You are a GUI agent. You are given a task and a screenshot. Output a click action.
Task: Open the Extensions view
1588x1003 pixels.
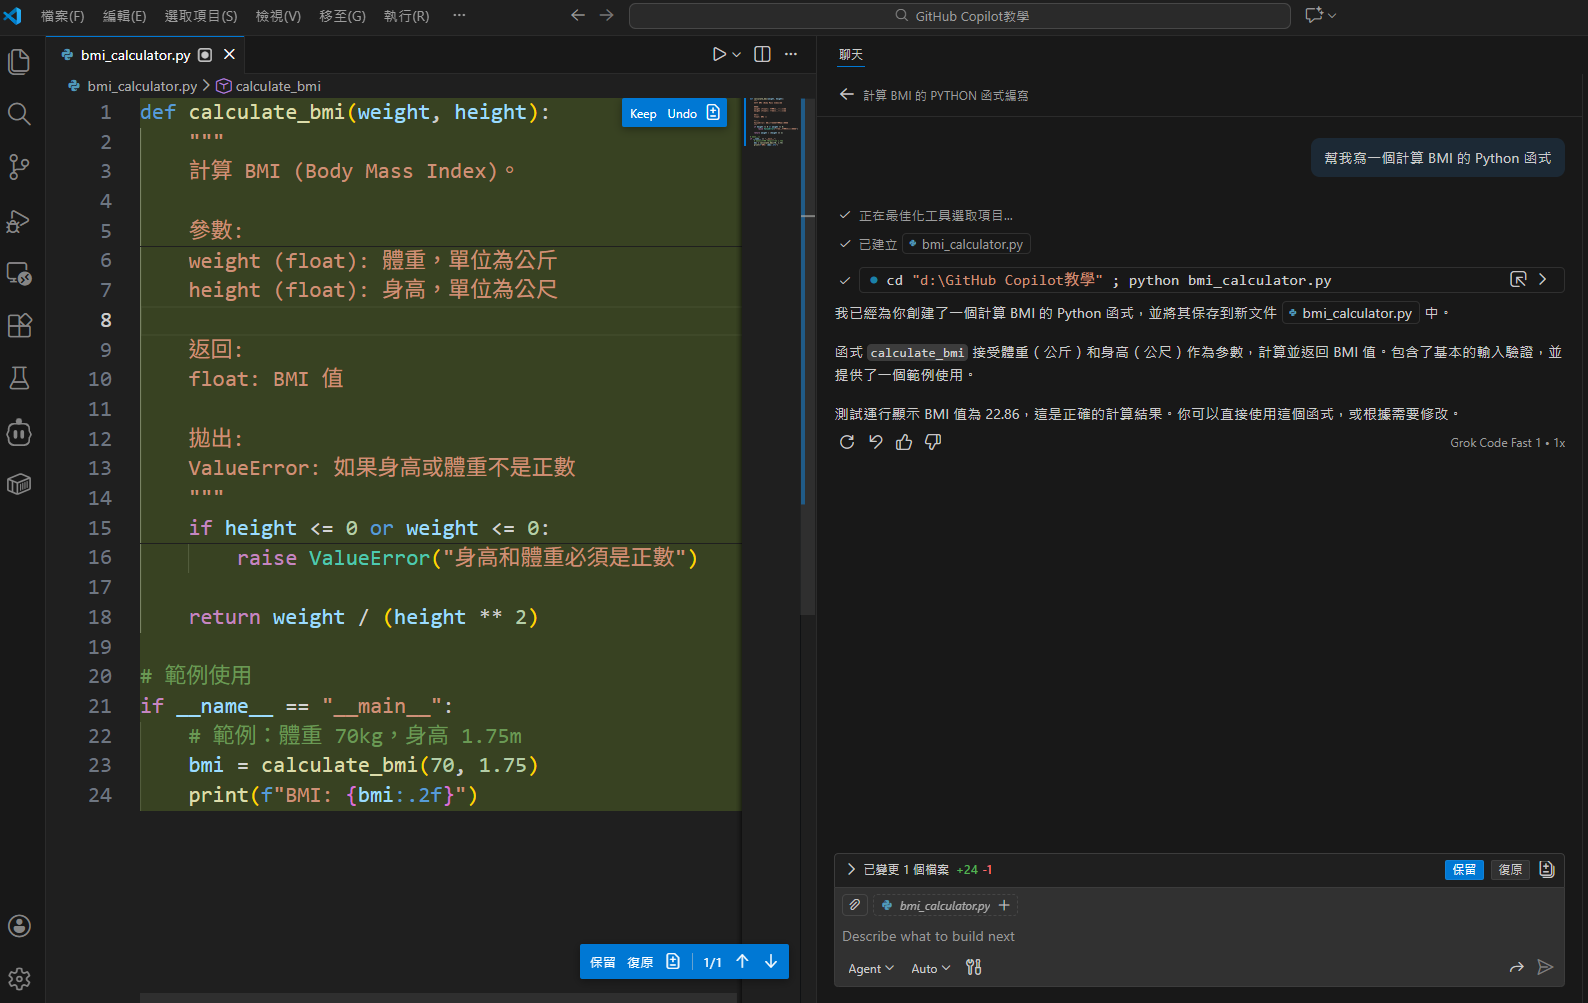coord(19,325)
